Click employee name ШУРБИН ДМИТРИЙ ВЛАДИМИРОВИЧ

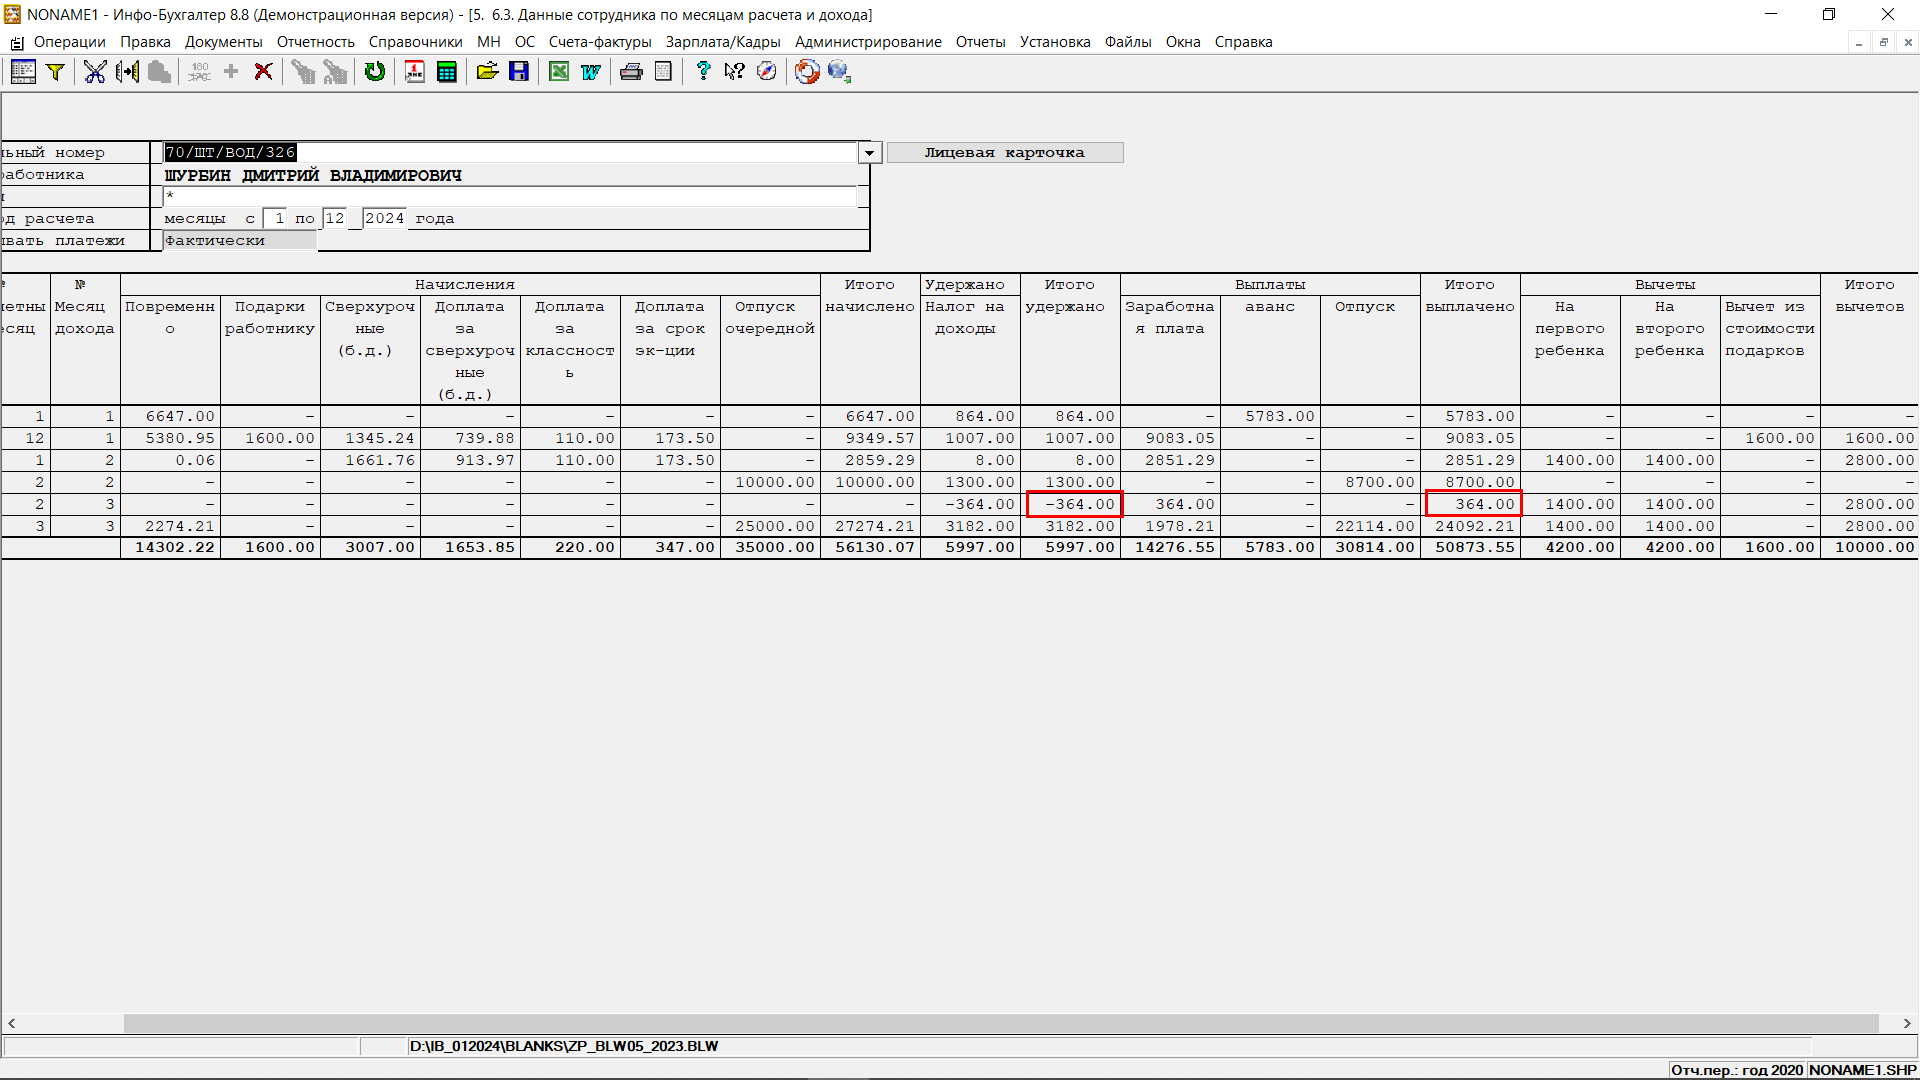313,175
